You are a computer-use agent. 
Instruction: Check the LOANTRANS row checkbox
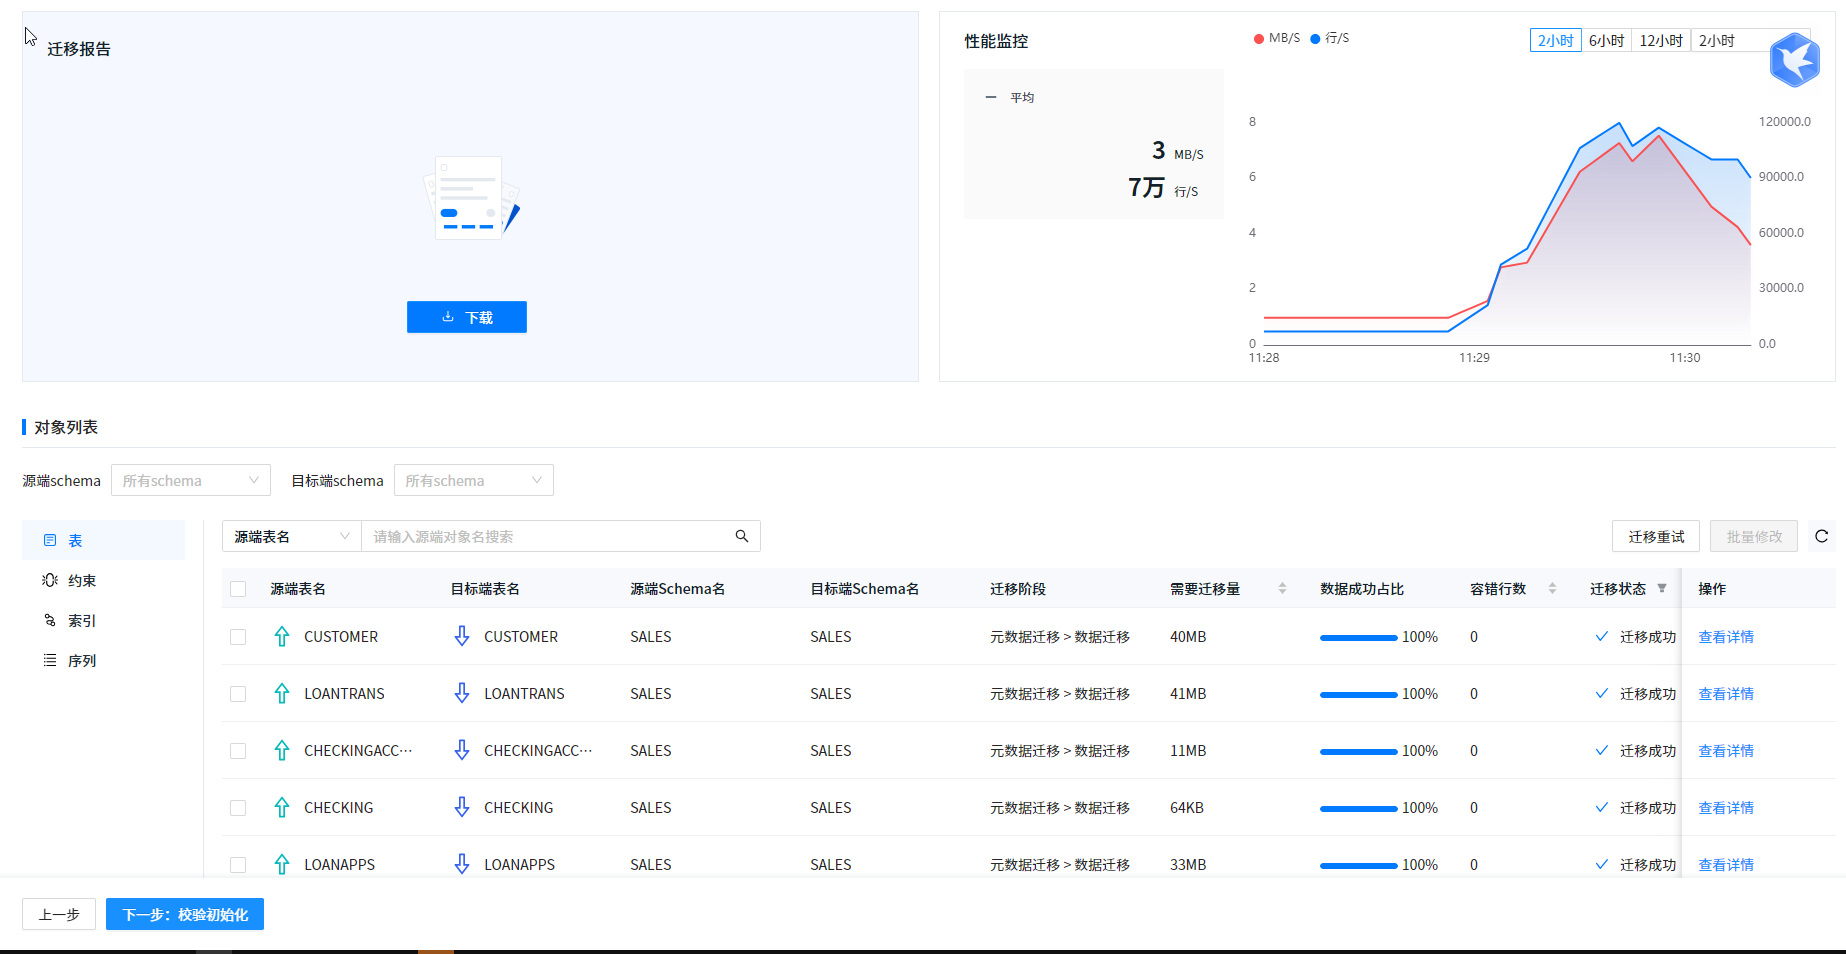pos(238,694)
